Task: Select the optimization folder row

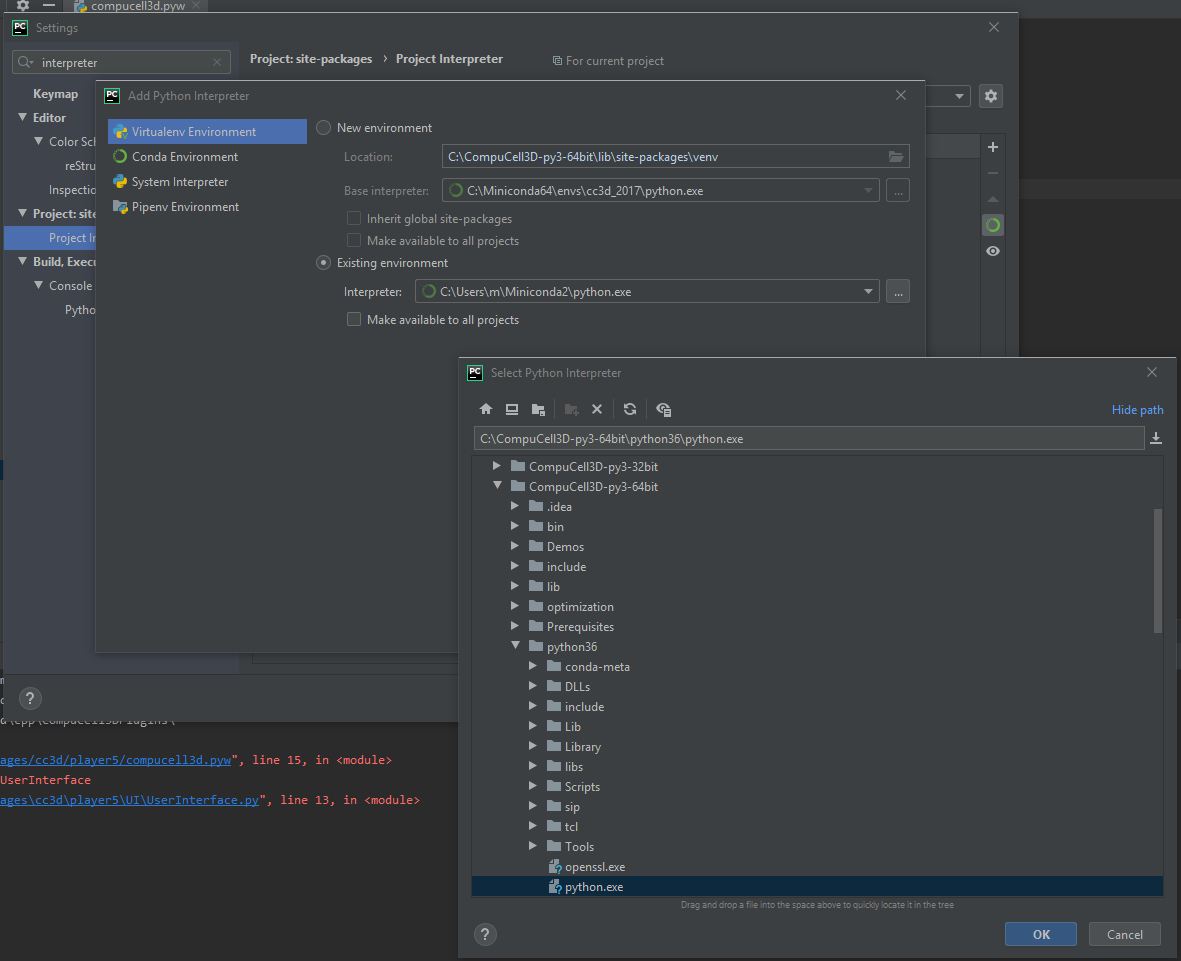Action: tap(817, 606)
